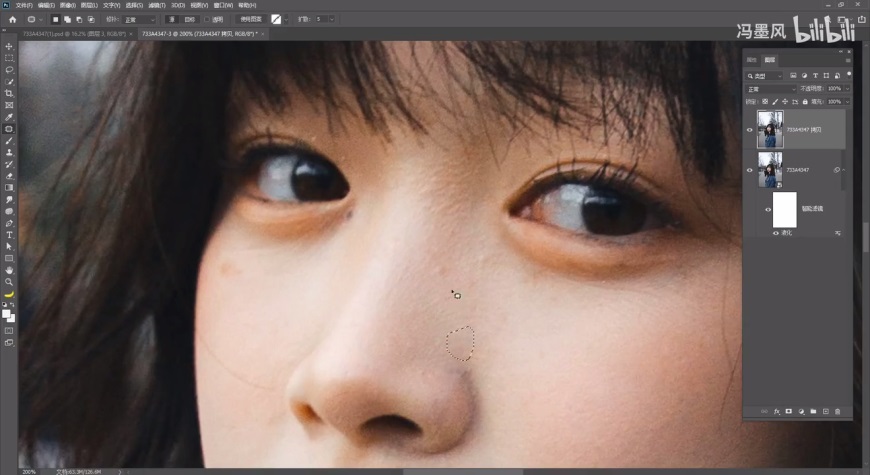This screenshot has width=870, height=475.
Task: Collapse smart filters of 733A4347 layer
Action: 843,170
